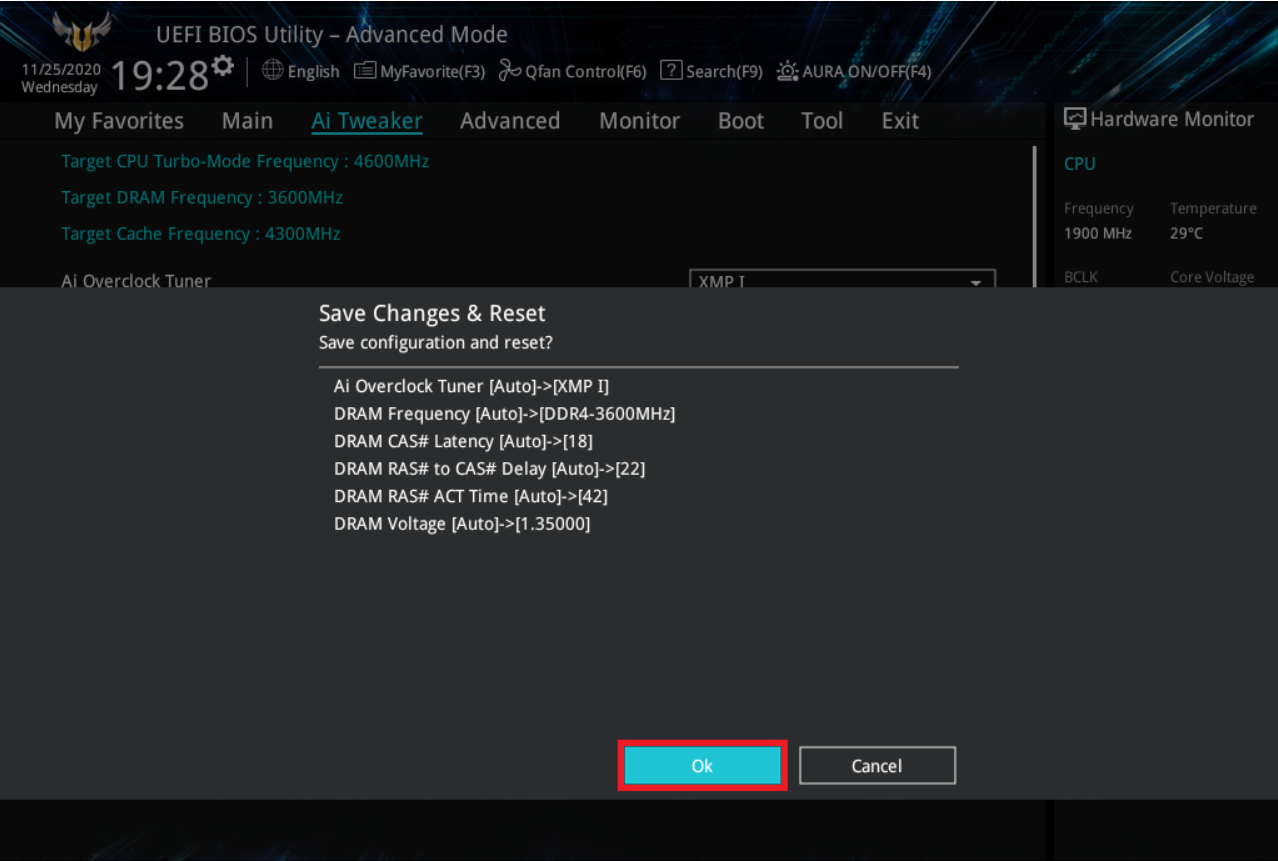Click the Ai Overclock Tuner setting label
The image size is (1278, 861).
pyautogui.click(x=136, y=280)
